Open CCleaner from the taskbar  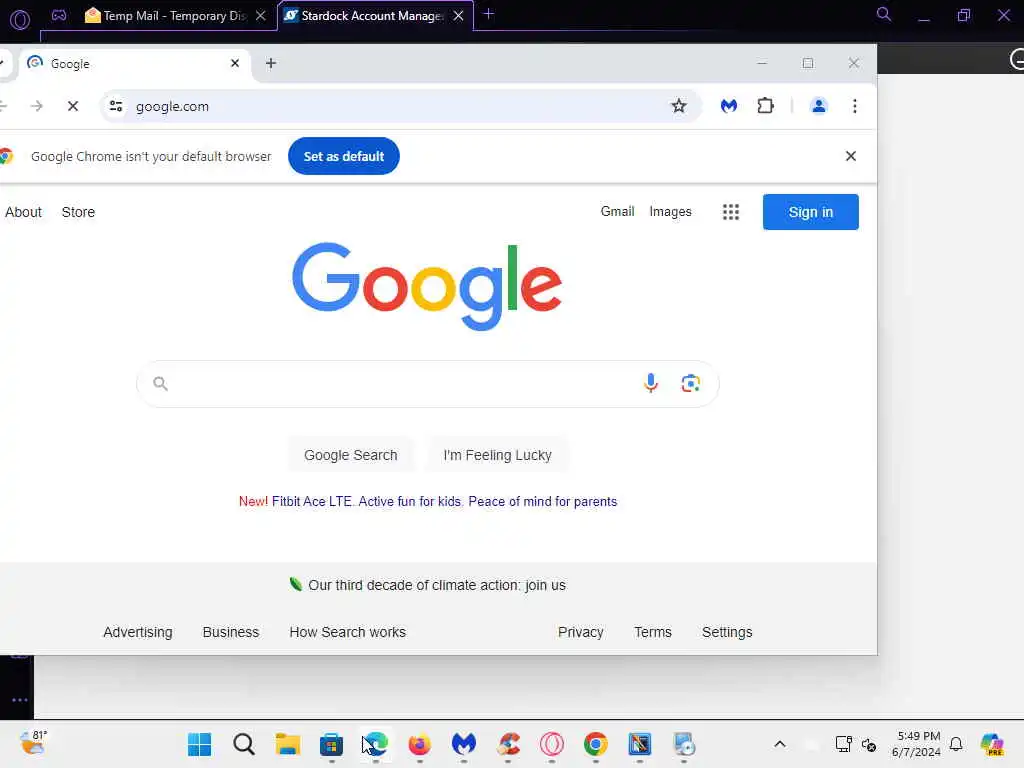pos(508,744)
